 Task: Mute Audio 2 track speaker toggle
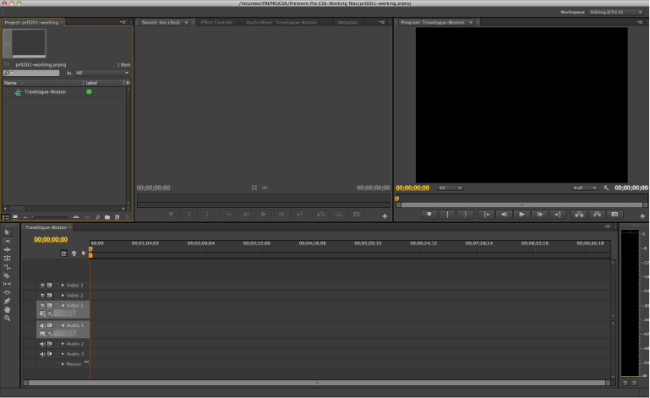point(42,344)
